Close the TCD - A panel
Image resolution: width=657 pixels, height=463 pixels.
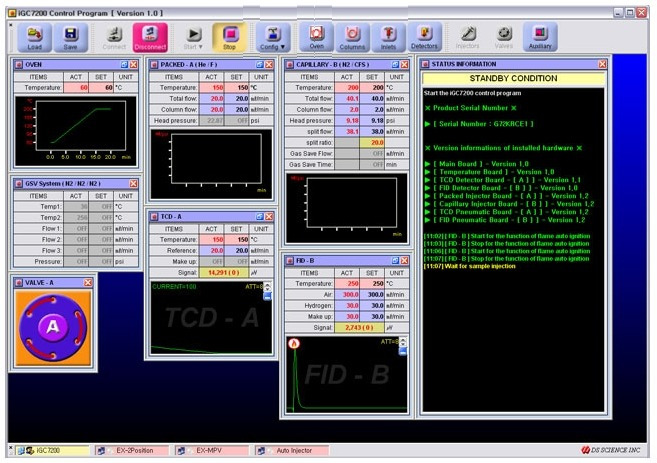click(x=269, y=217)
